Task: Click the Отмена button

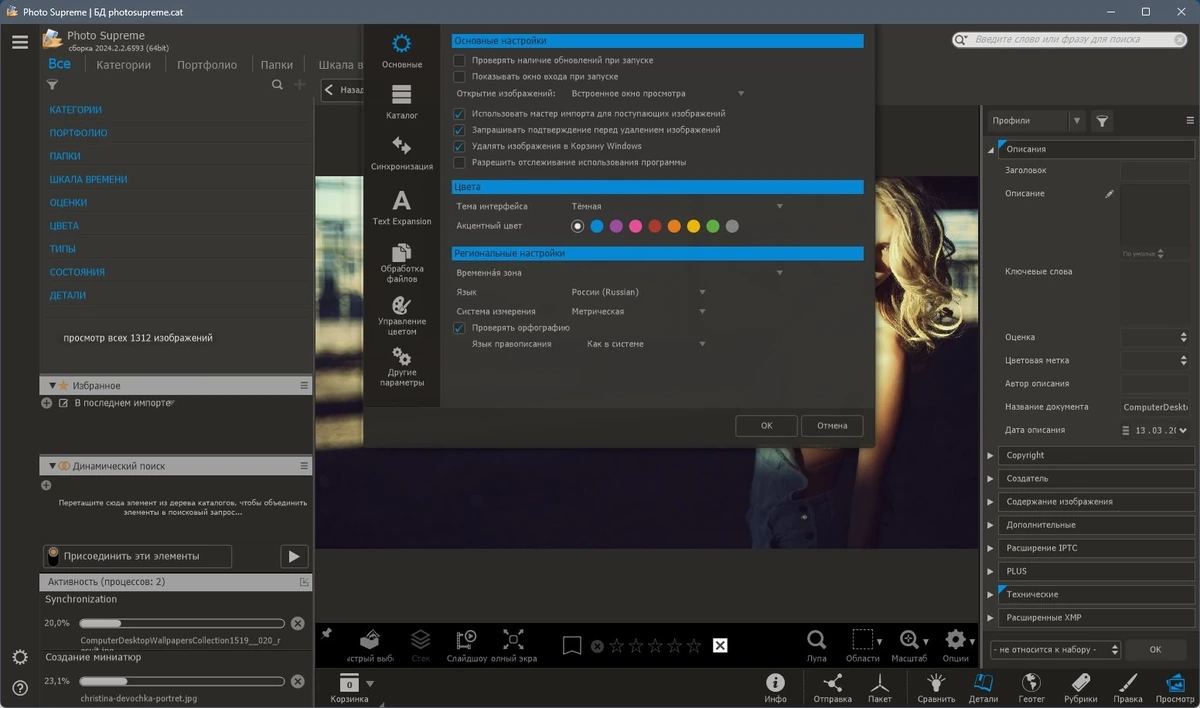Action: click(832, 426)
